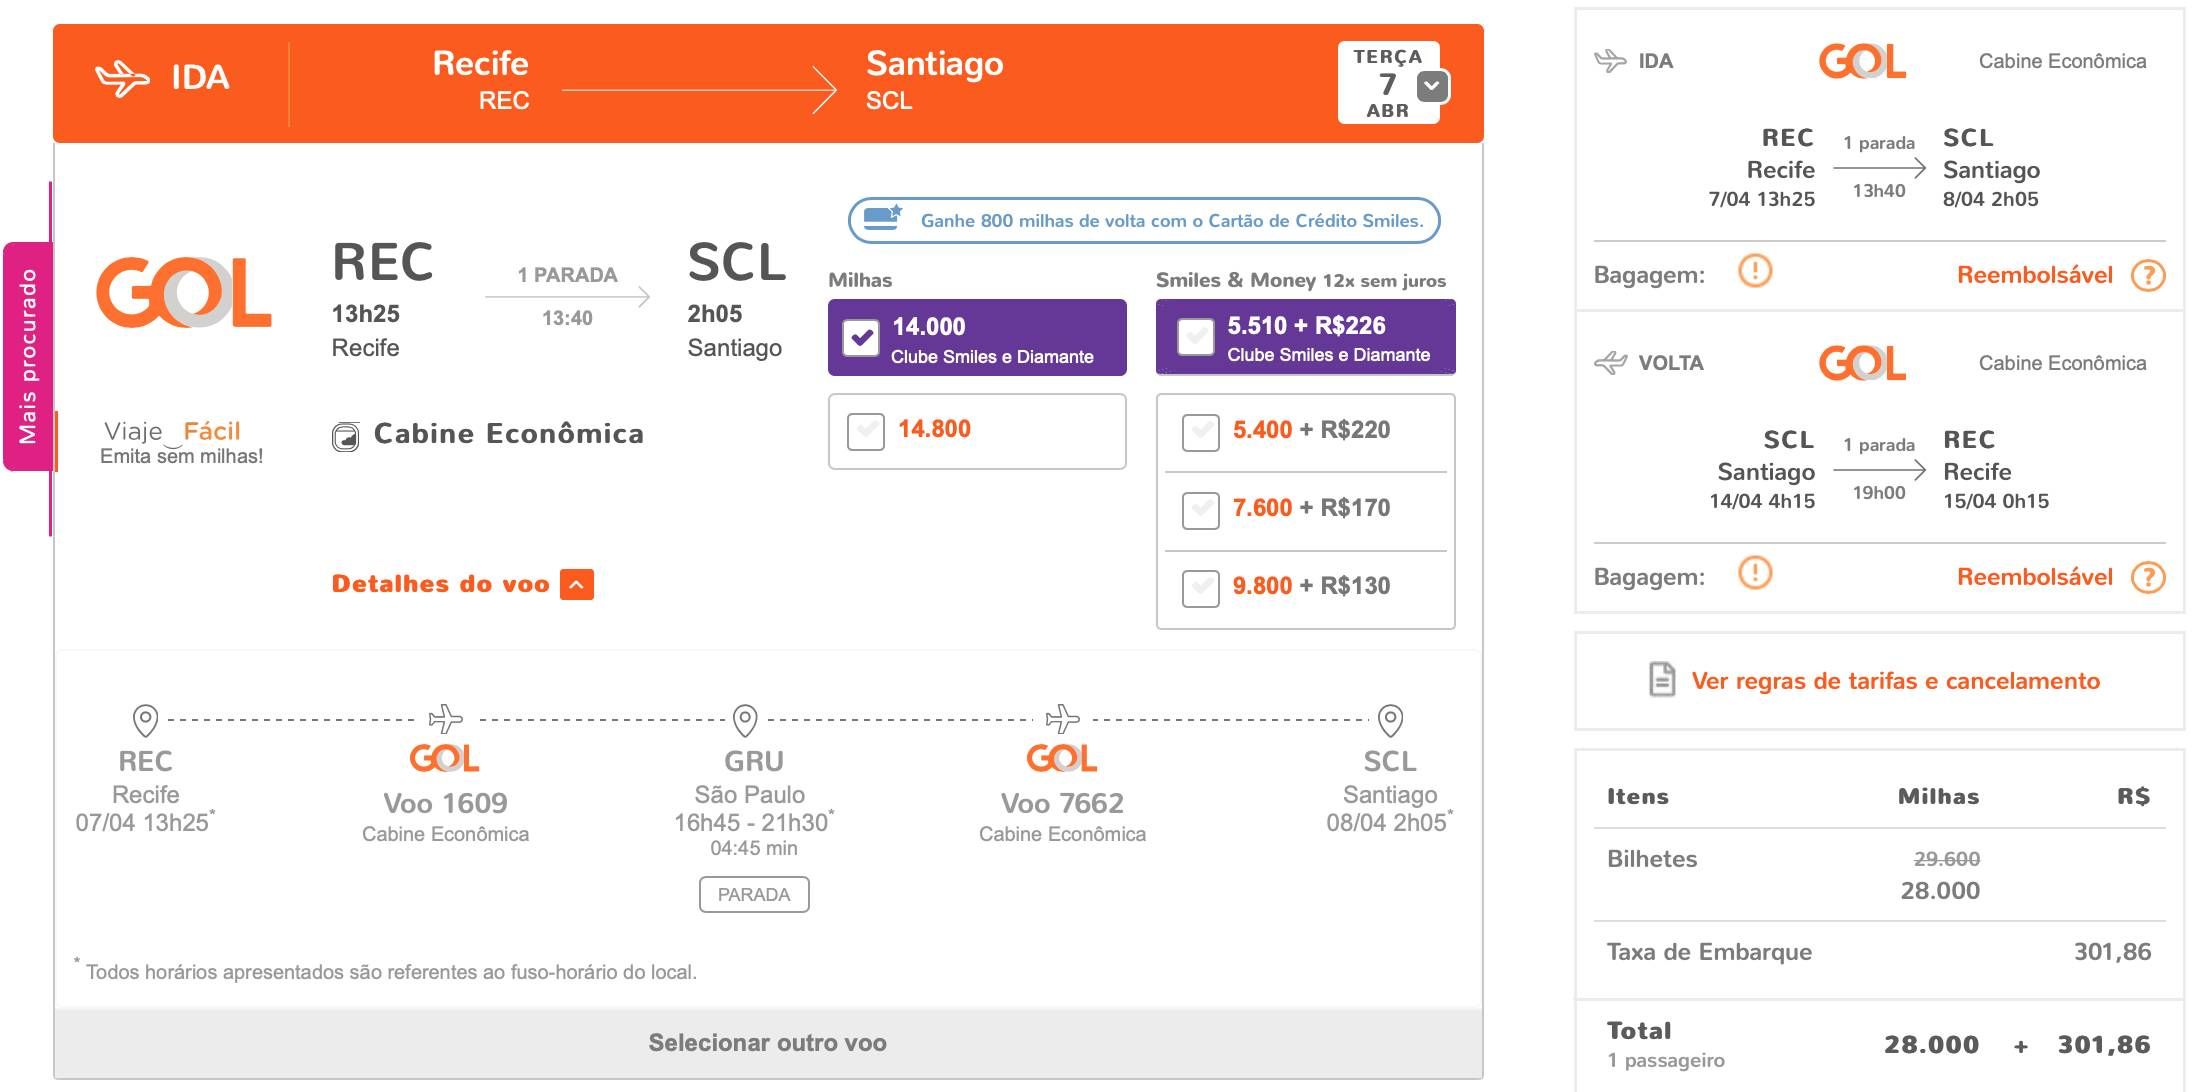Click the GRU stopover location pin
Screen dimensions: 2202x1092
pyautogui.click(x=745, y=720)
